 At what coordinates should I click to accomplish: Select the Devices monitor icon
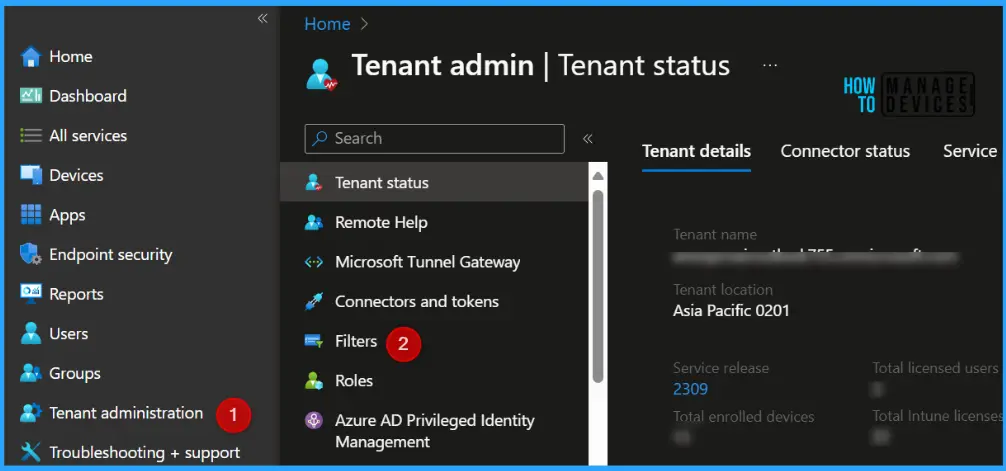pos(31,175)
